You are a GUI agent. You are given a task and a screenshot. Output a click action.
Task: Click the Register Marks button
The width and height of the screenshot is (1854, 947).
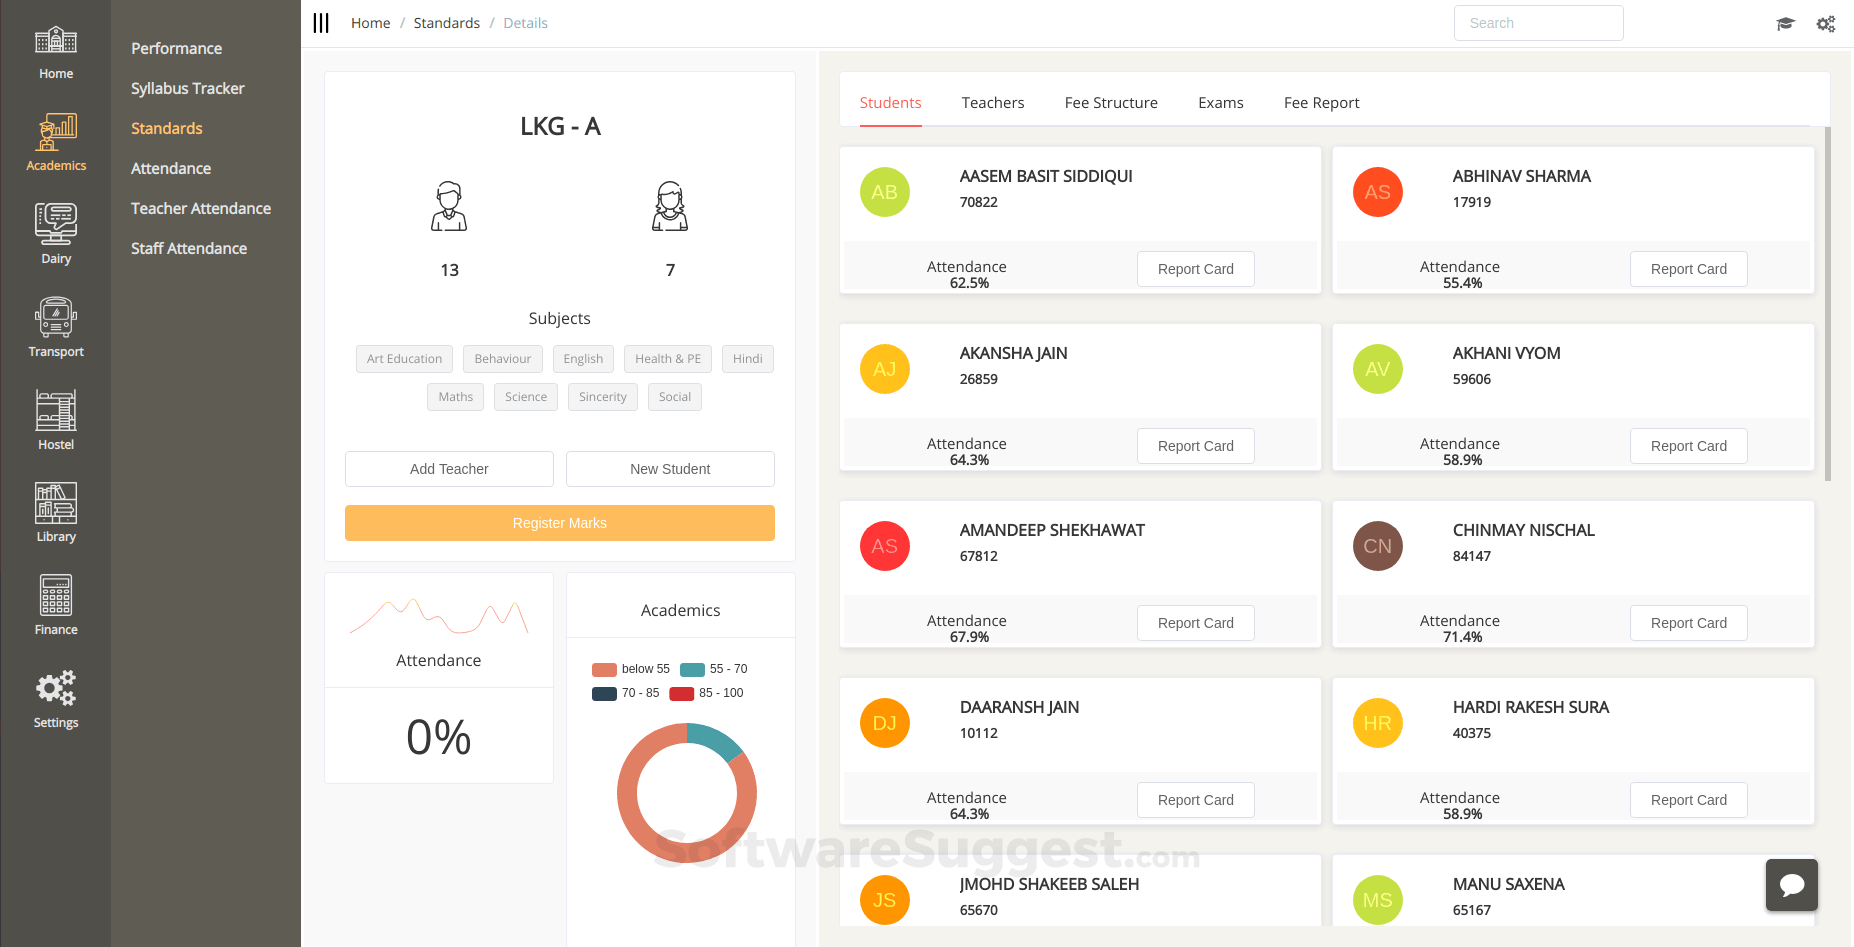(x=560, y=523)
